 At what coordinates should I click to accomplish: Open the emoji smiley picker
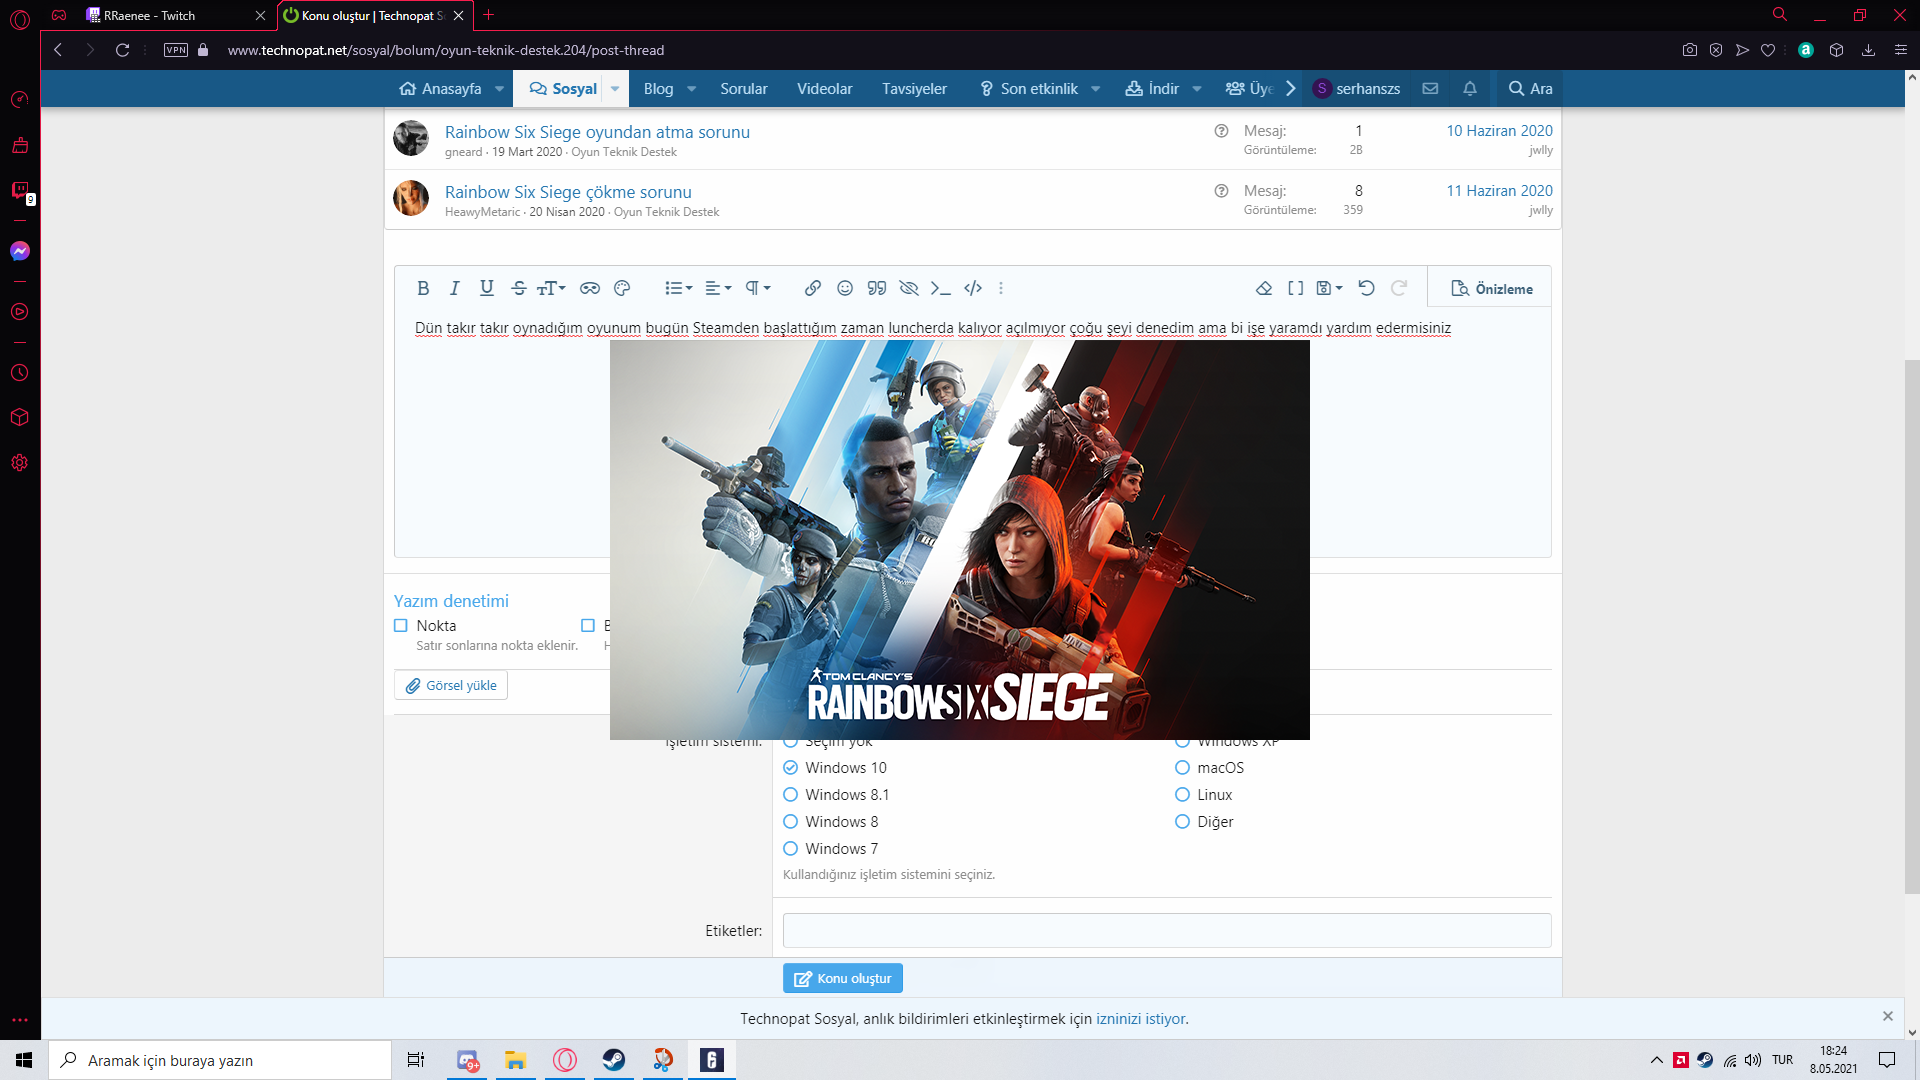coord(845,288)
